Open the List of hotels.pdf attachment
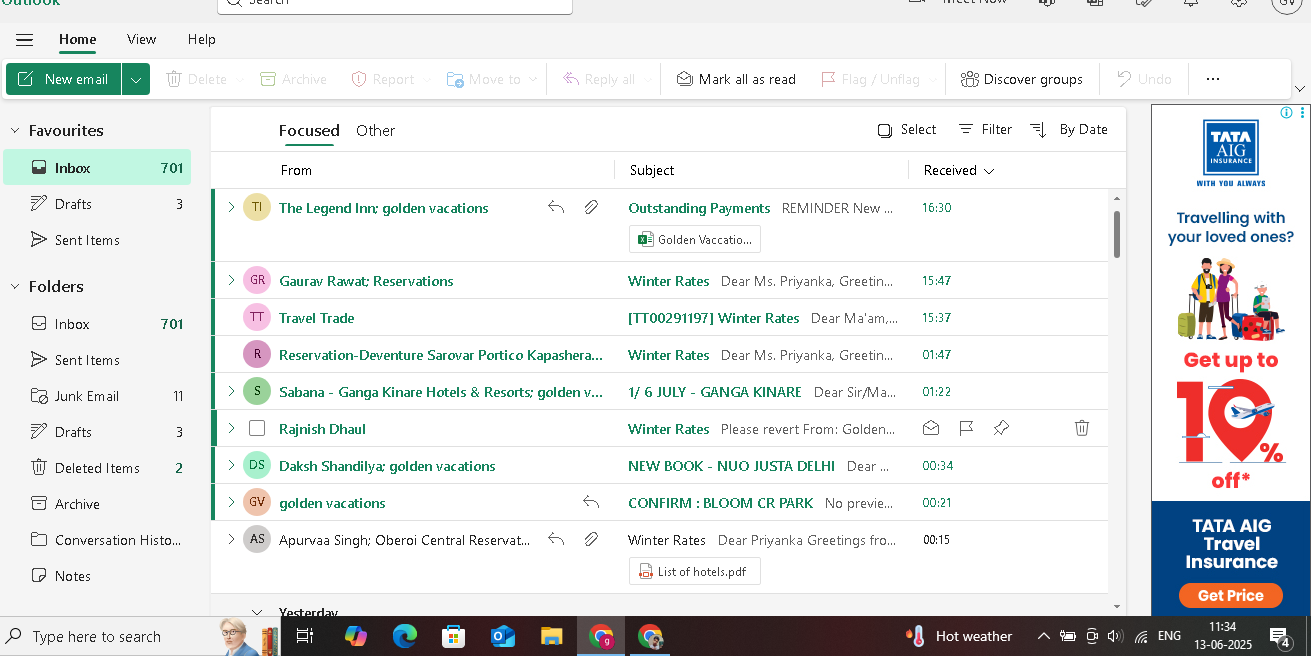1315x656 pixels. [x=695, y=572]
